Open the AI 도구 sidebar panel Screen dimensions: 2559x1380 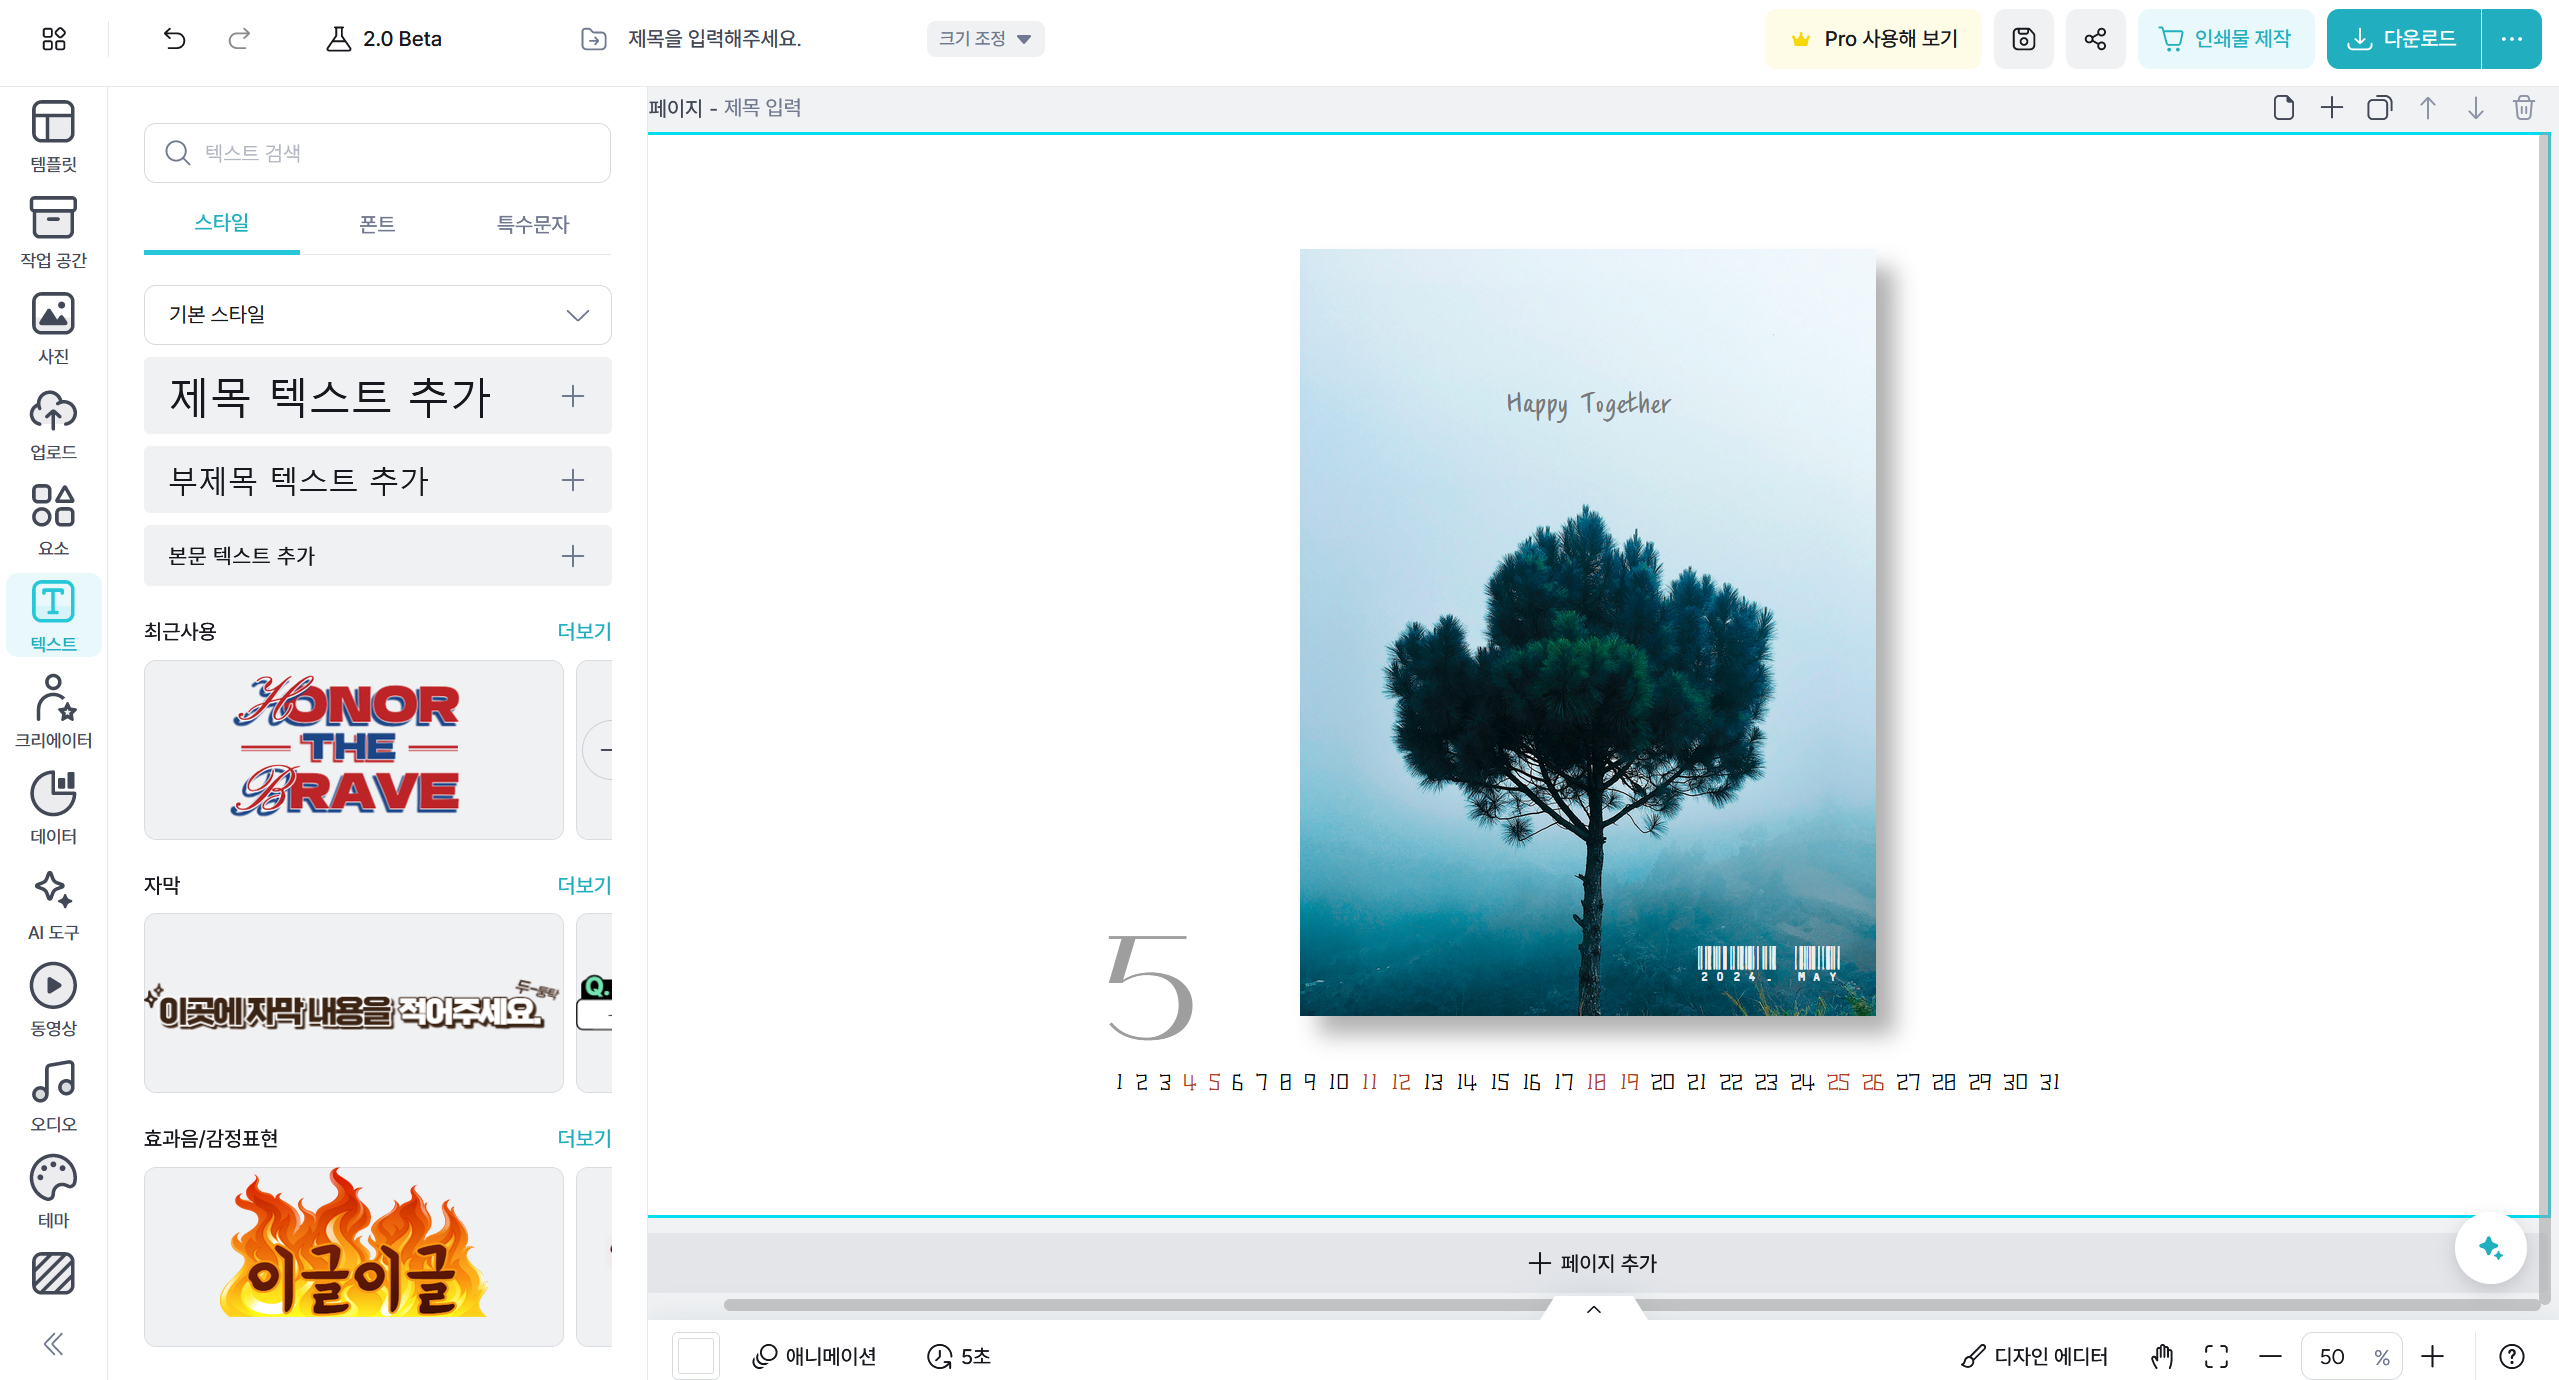pyautogui.click(x=53, y=904)
